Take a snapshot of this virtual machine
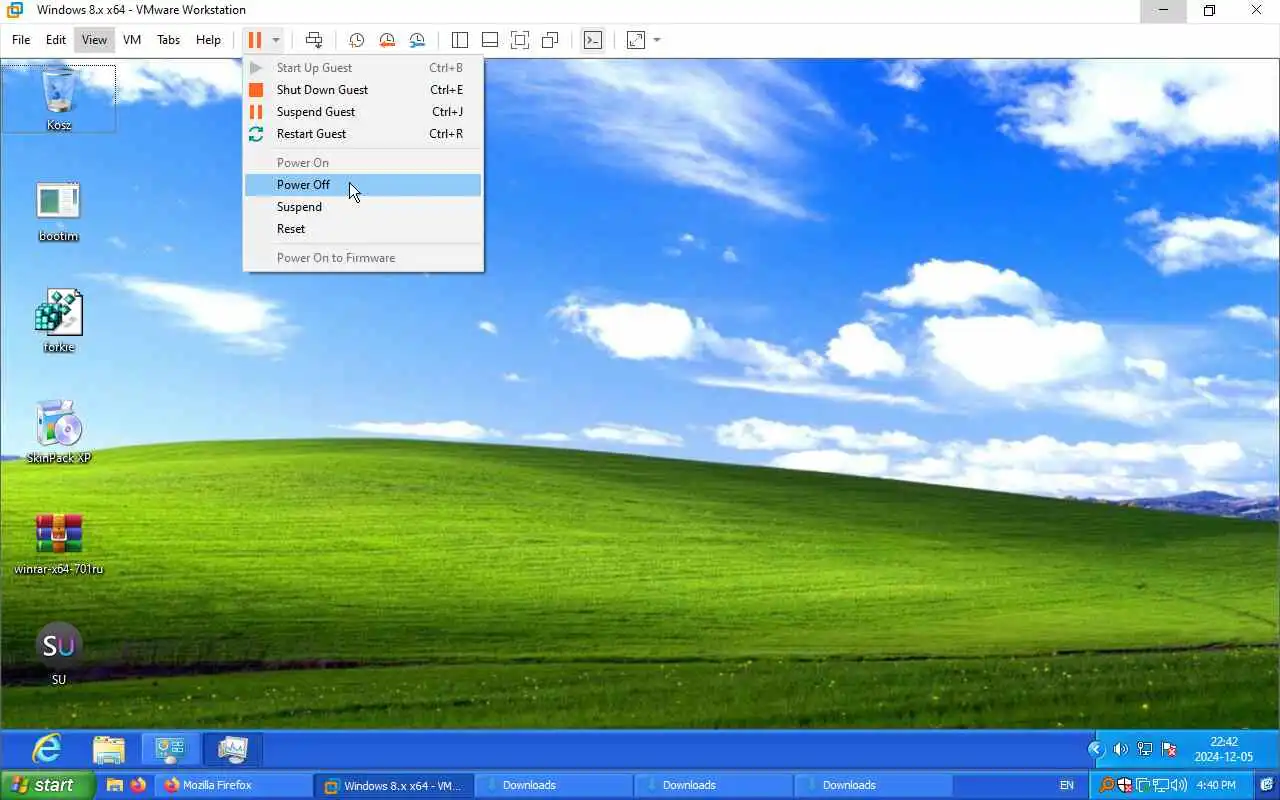The image size is (1280, 800). [x=356, y=40]
